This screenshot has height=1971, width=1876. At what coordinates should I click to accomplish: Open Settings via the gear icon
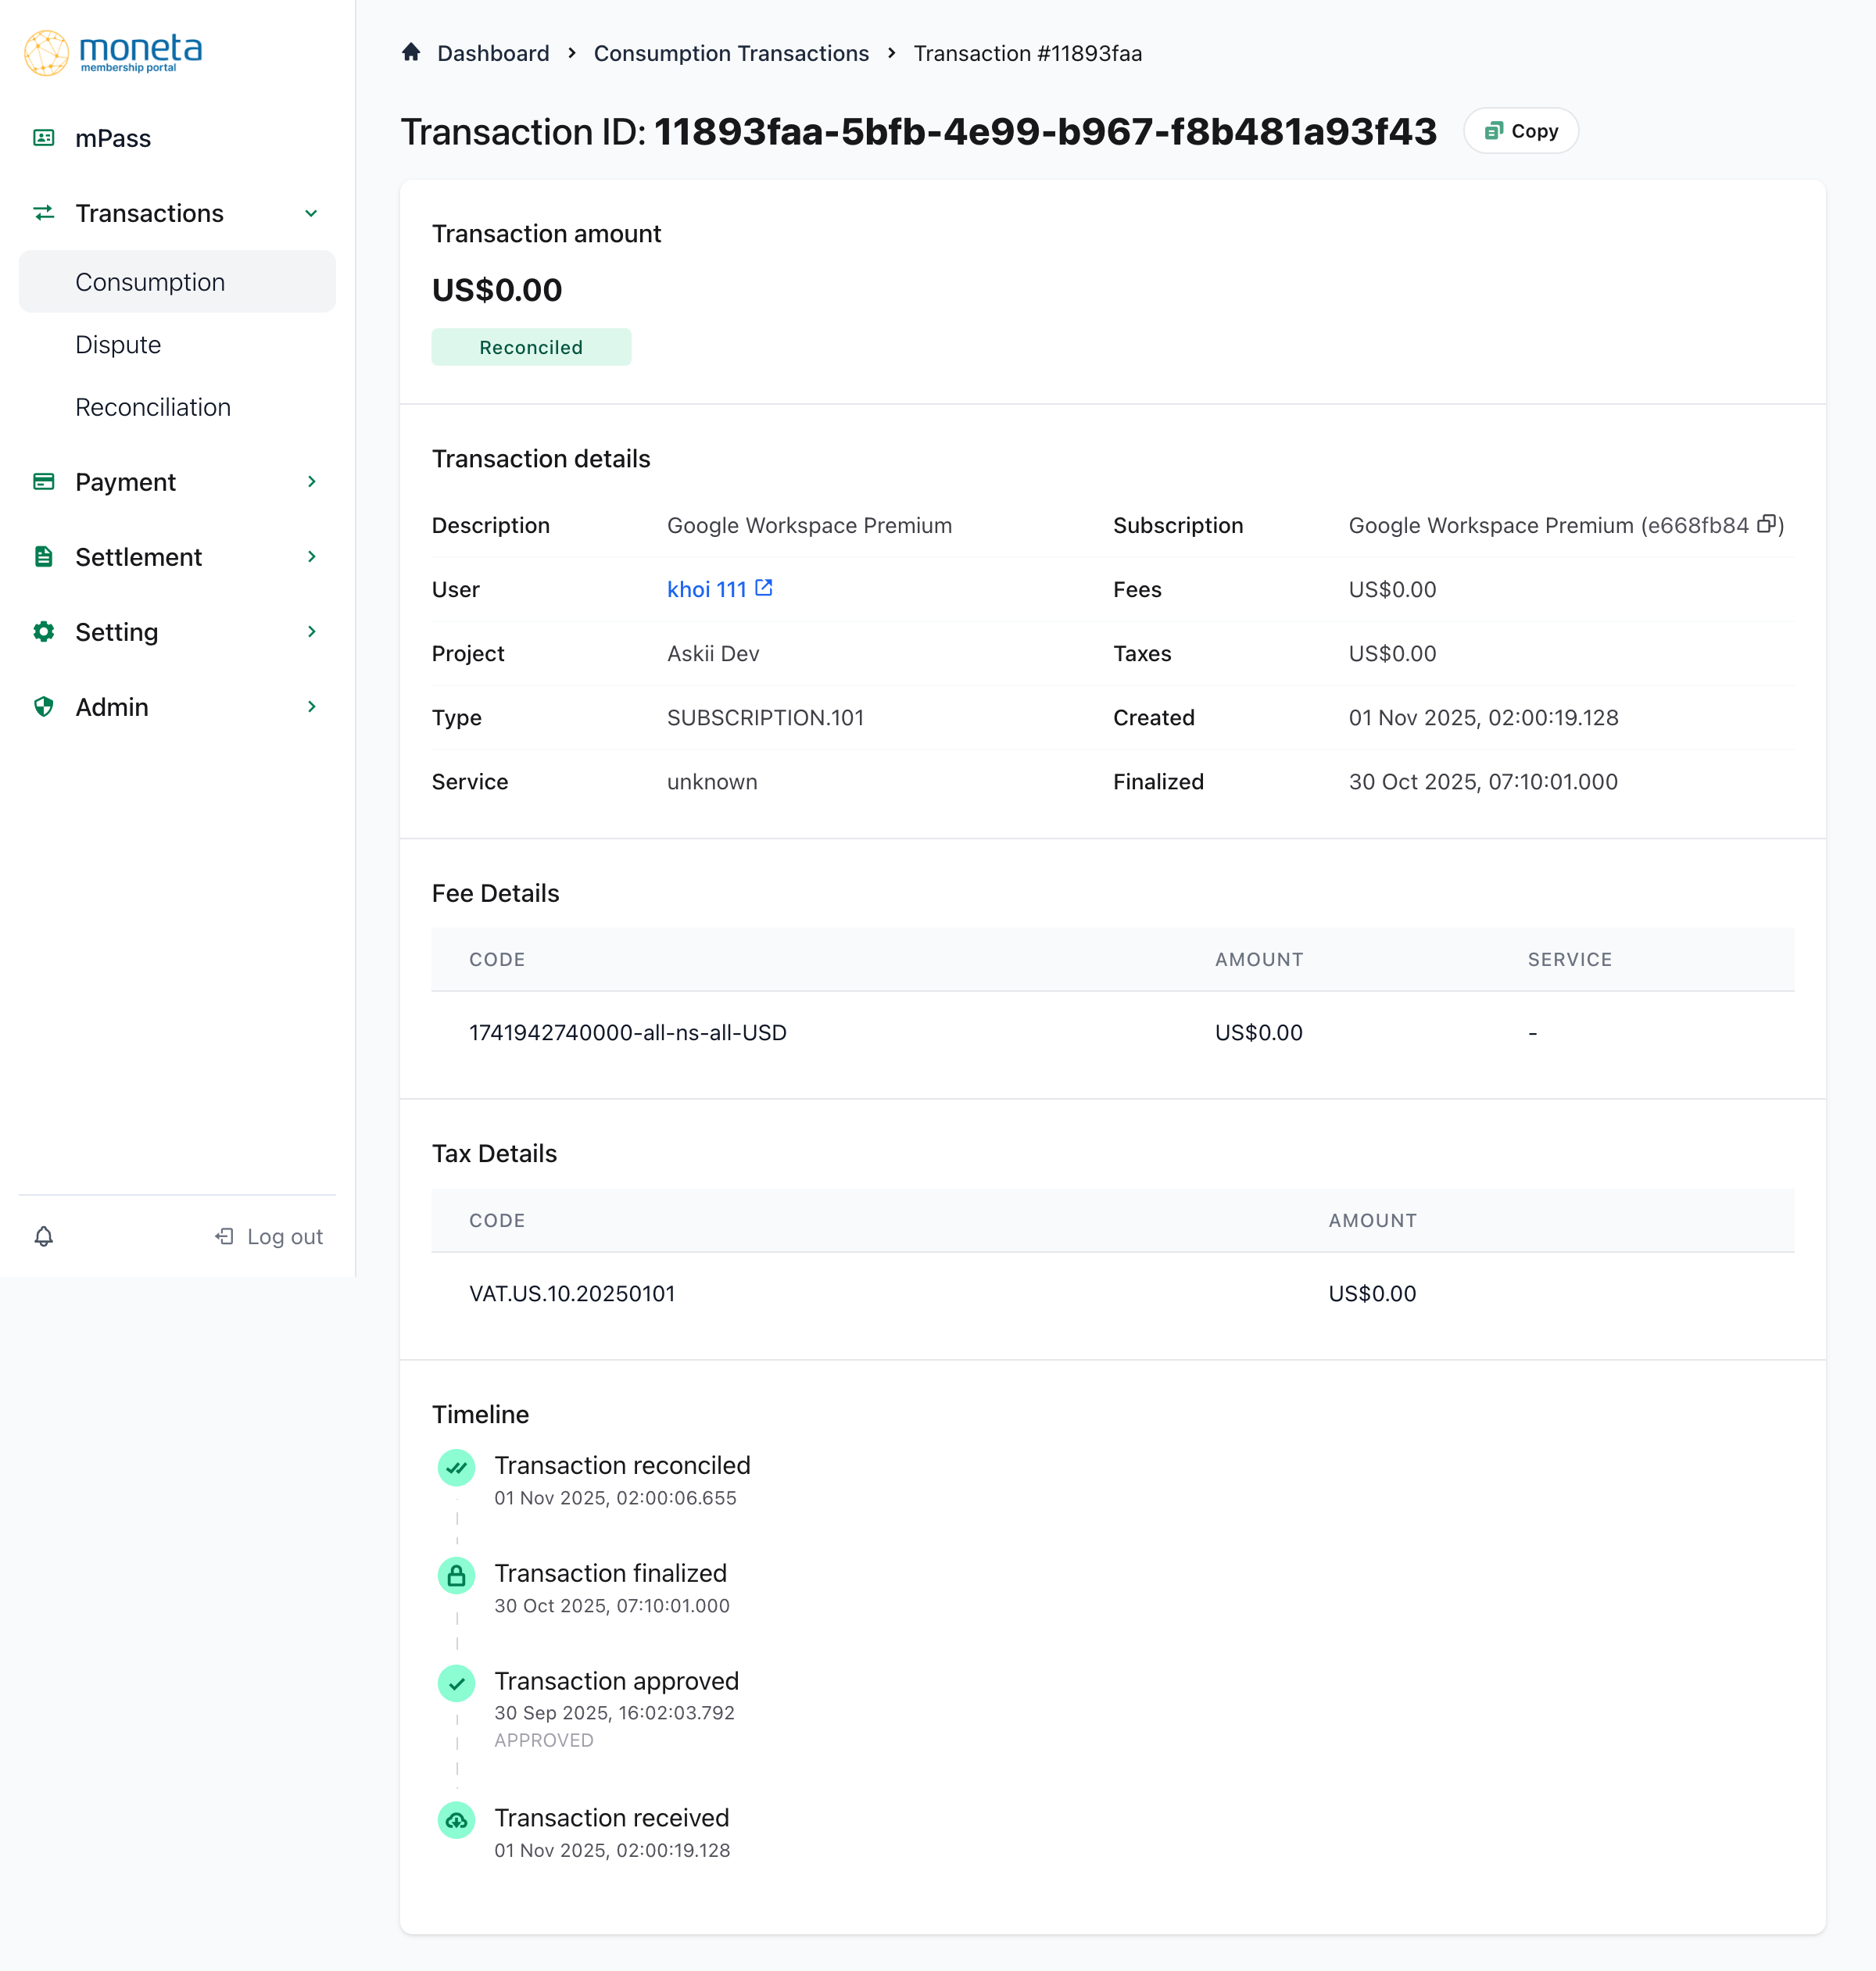[x=44, y=631]
